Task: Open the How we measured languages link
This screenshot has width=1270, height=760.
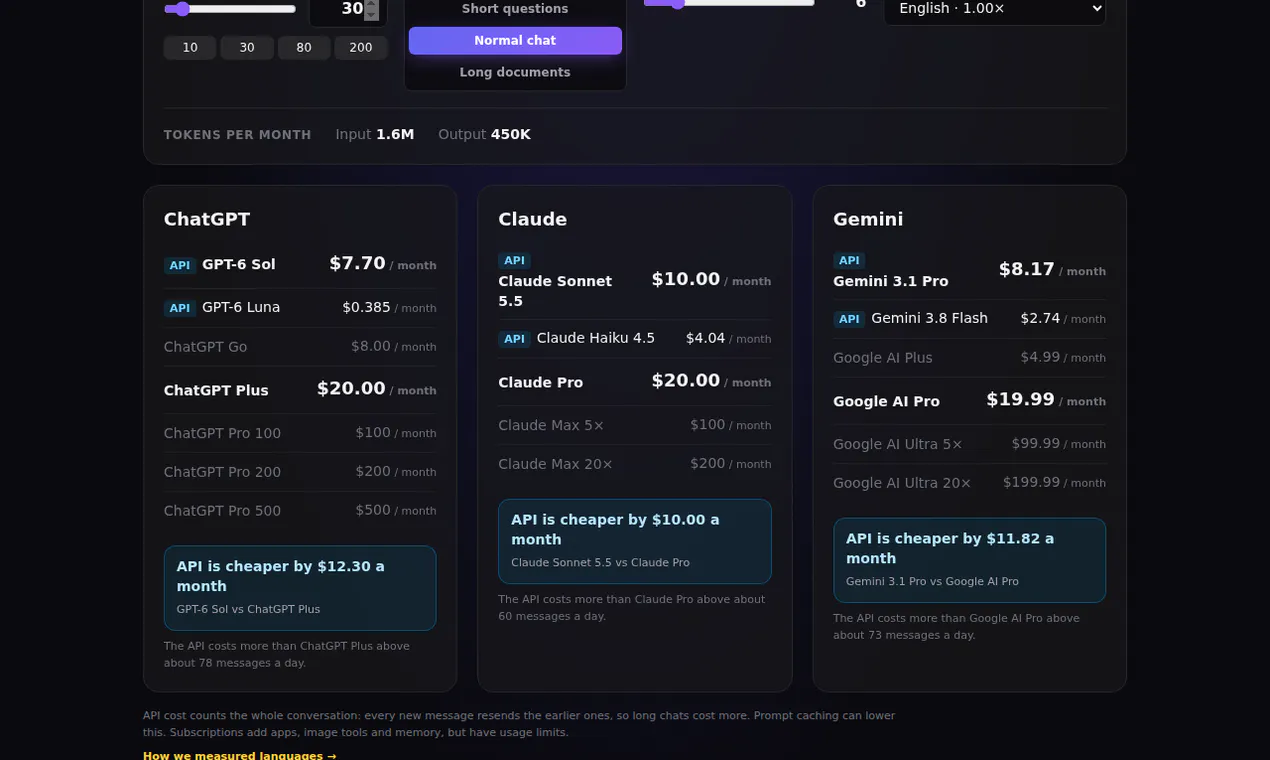Action: (x=240, y=755)
